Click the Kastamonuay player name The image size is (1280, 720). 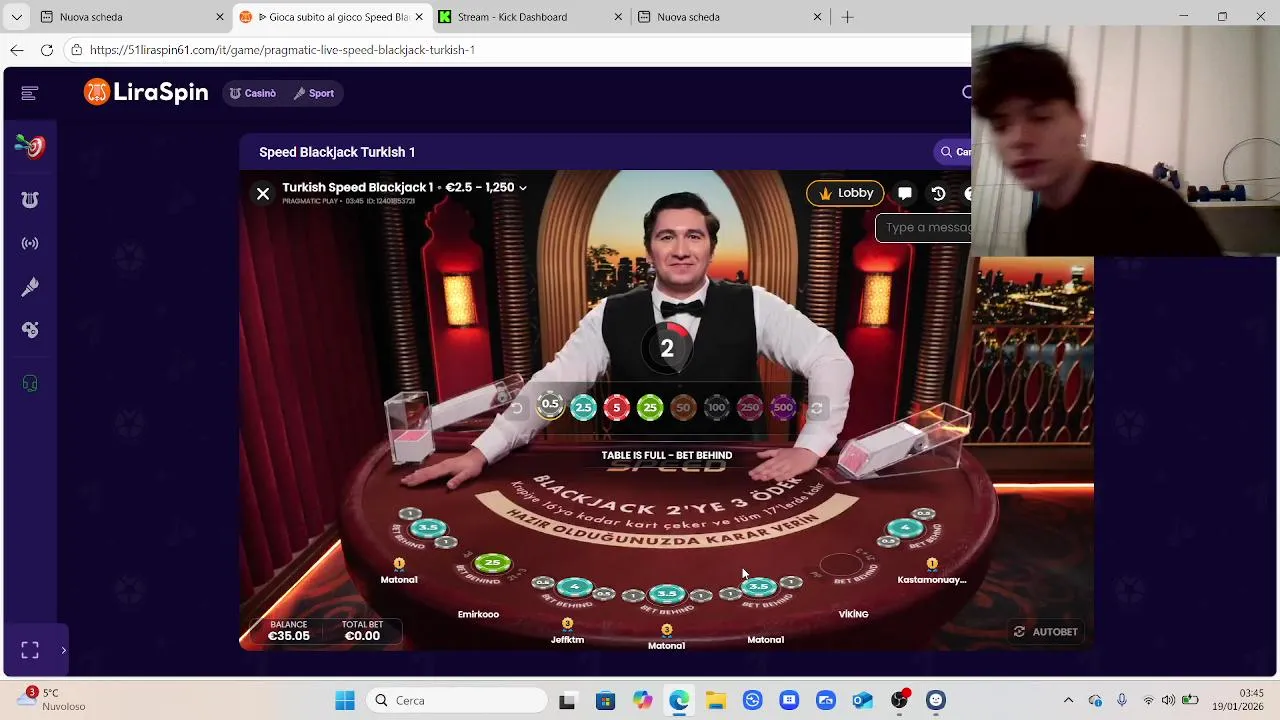point(932,580)
